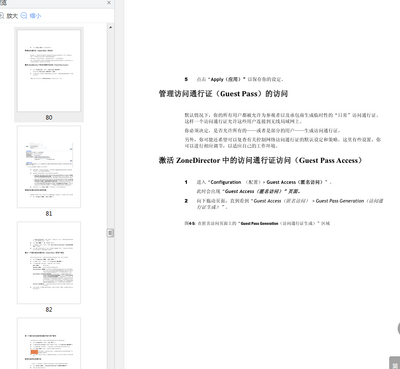Image resolution: width=400 pixels, height=369 pixels.
Task: Open page 81 thumbnail
Action: pyautogui.click(x=49, y=167)
